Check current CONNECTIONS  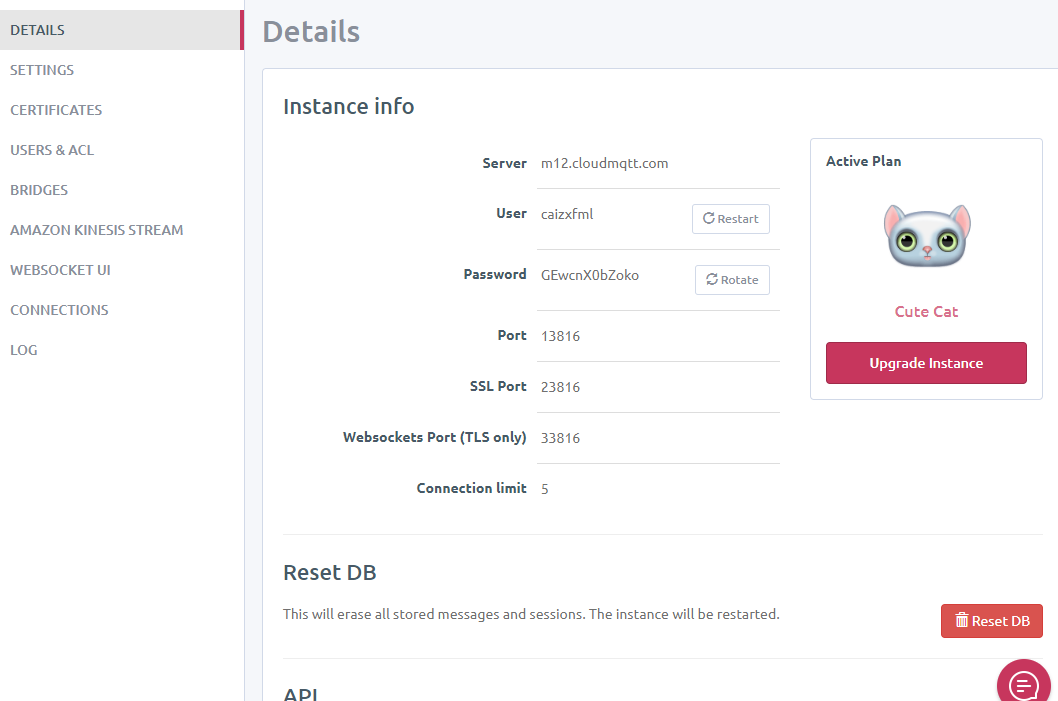59,309
